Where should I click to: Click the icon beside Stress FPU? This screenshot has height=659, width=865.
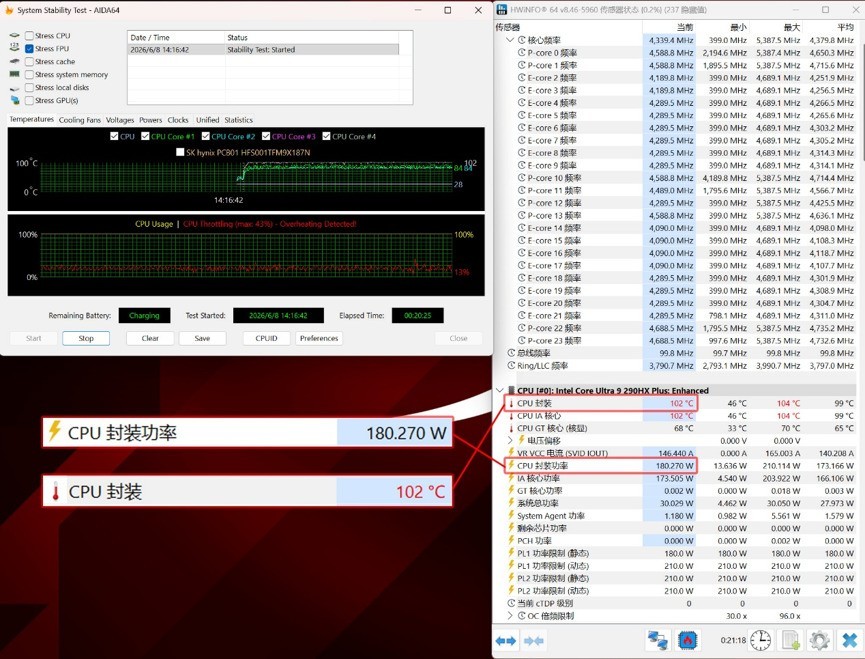(x=14, y=48)
